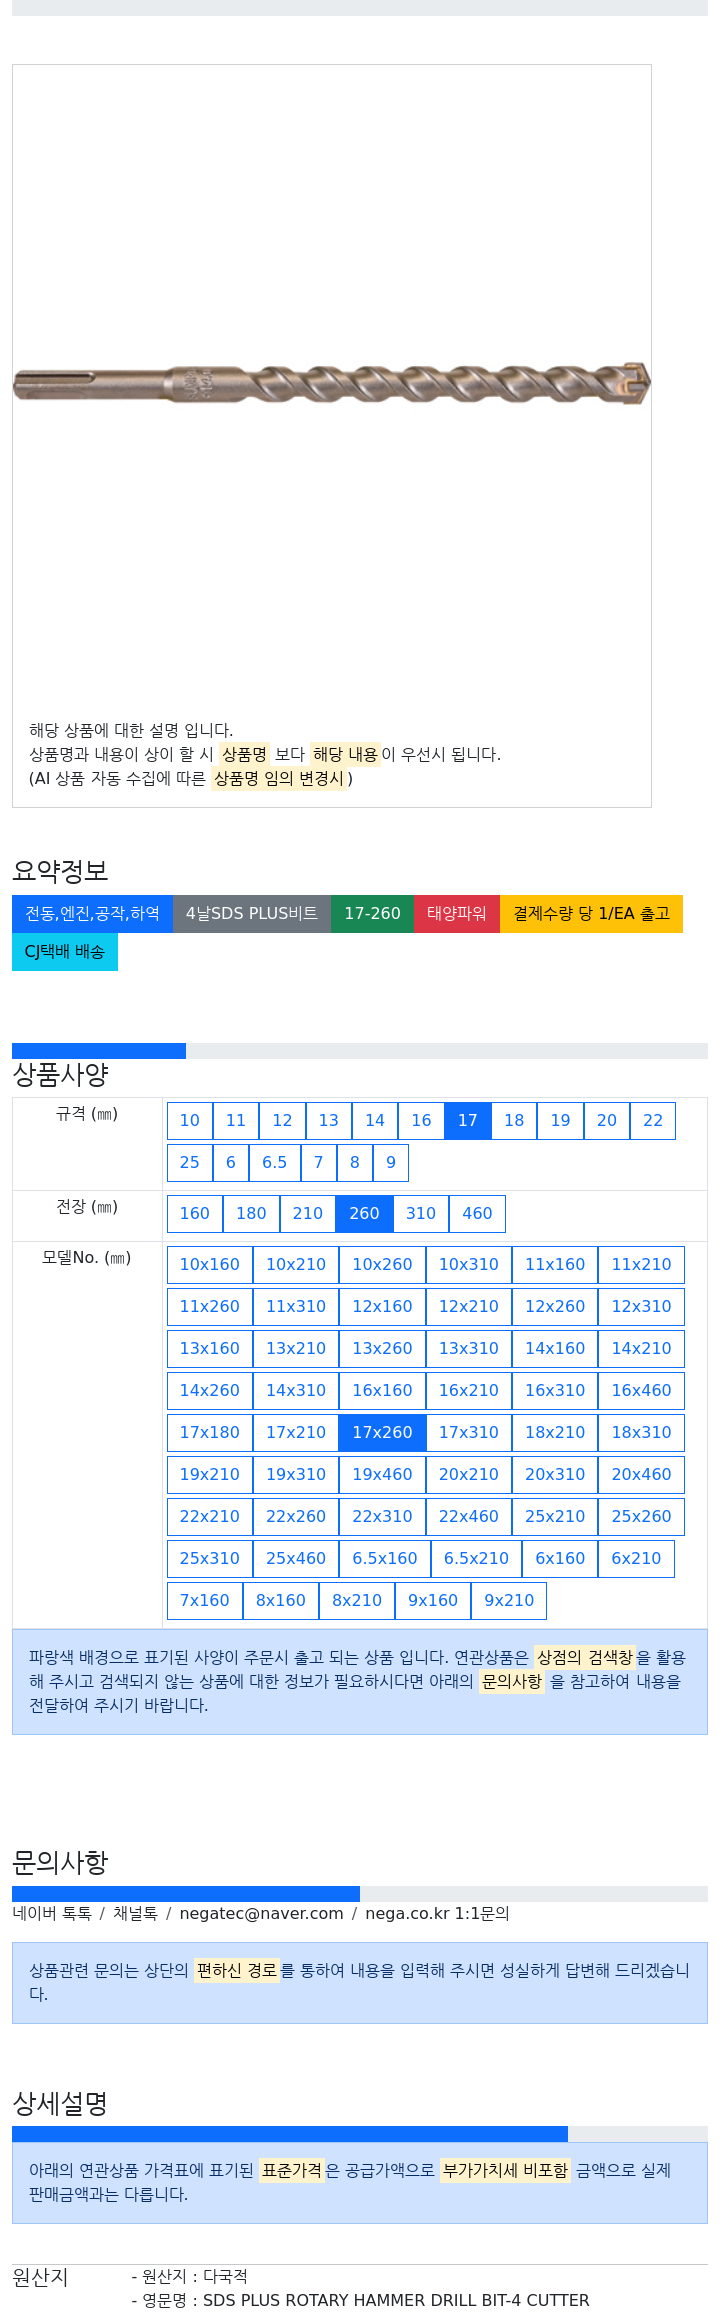Image resolution: width=720 pixels, height=2313 pixels.
Task: Click the red 태양파워 brand tag
Action: click(x=457, y=914)
